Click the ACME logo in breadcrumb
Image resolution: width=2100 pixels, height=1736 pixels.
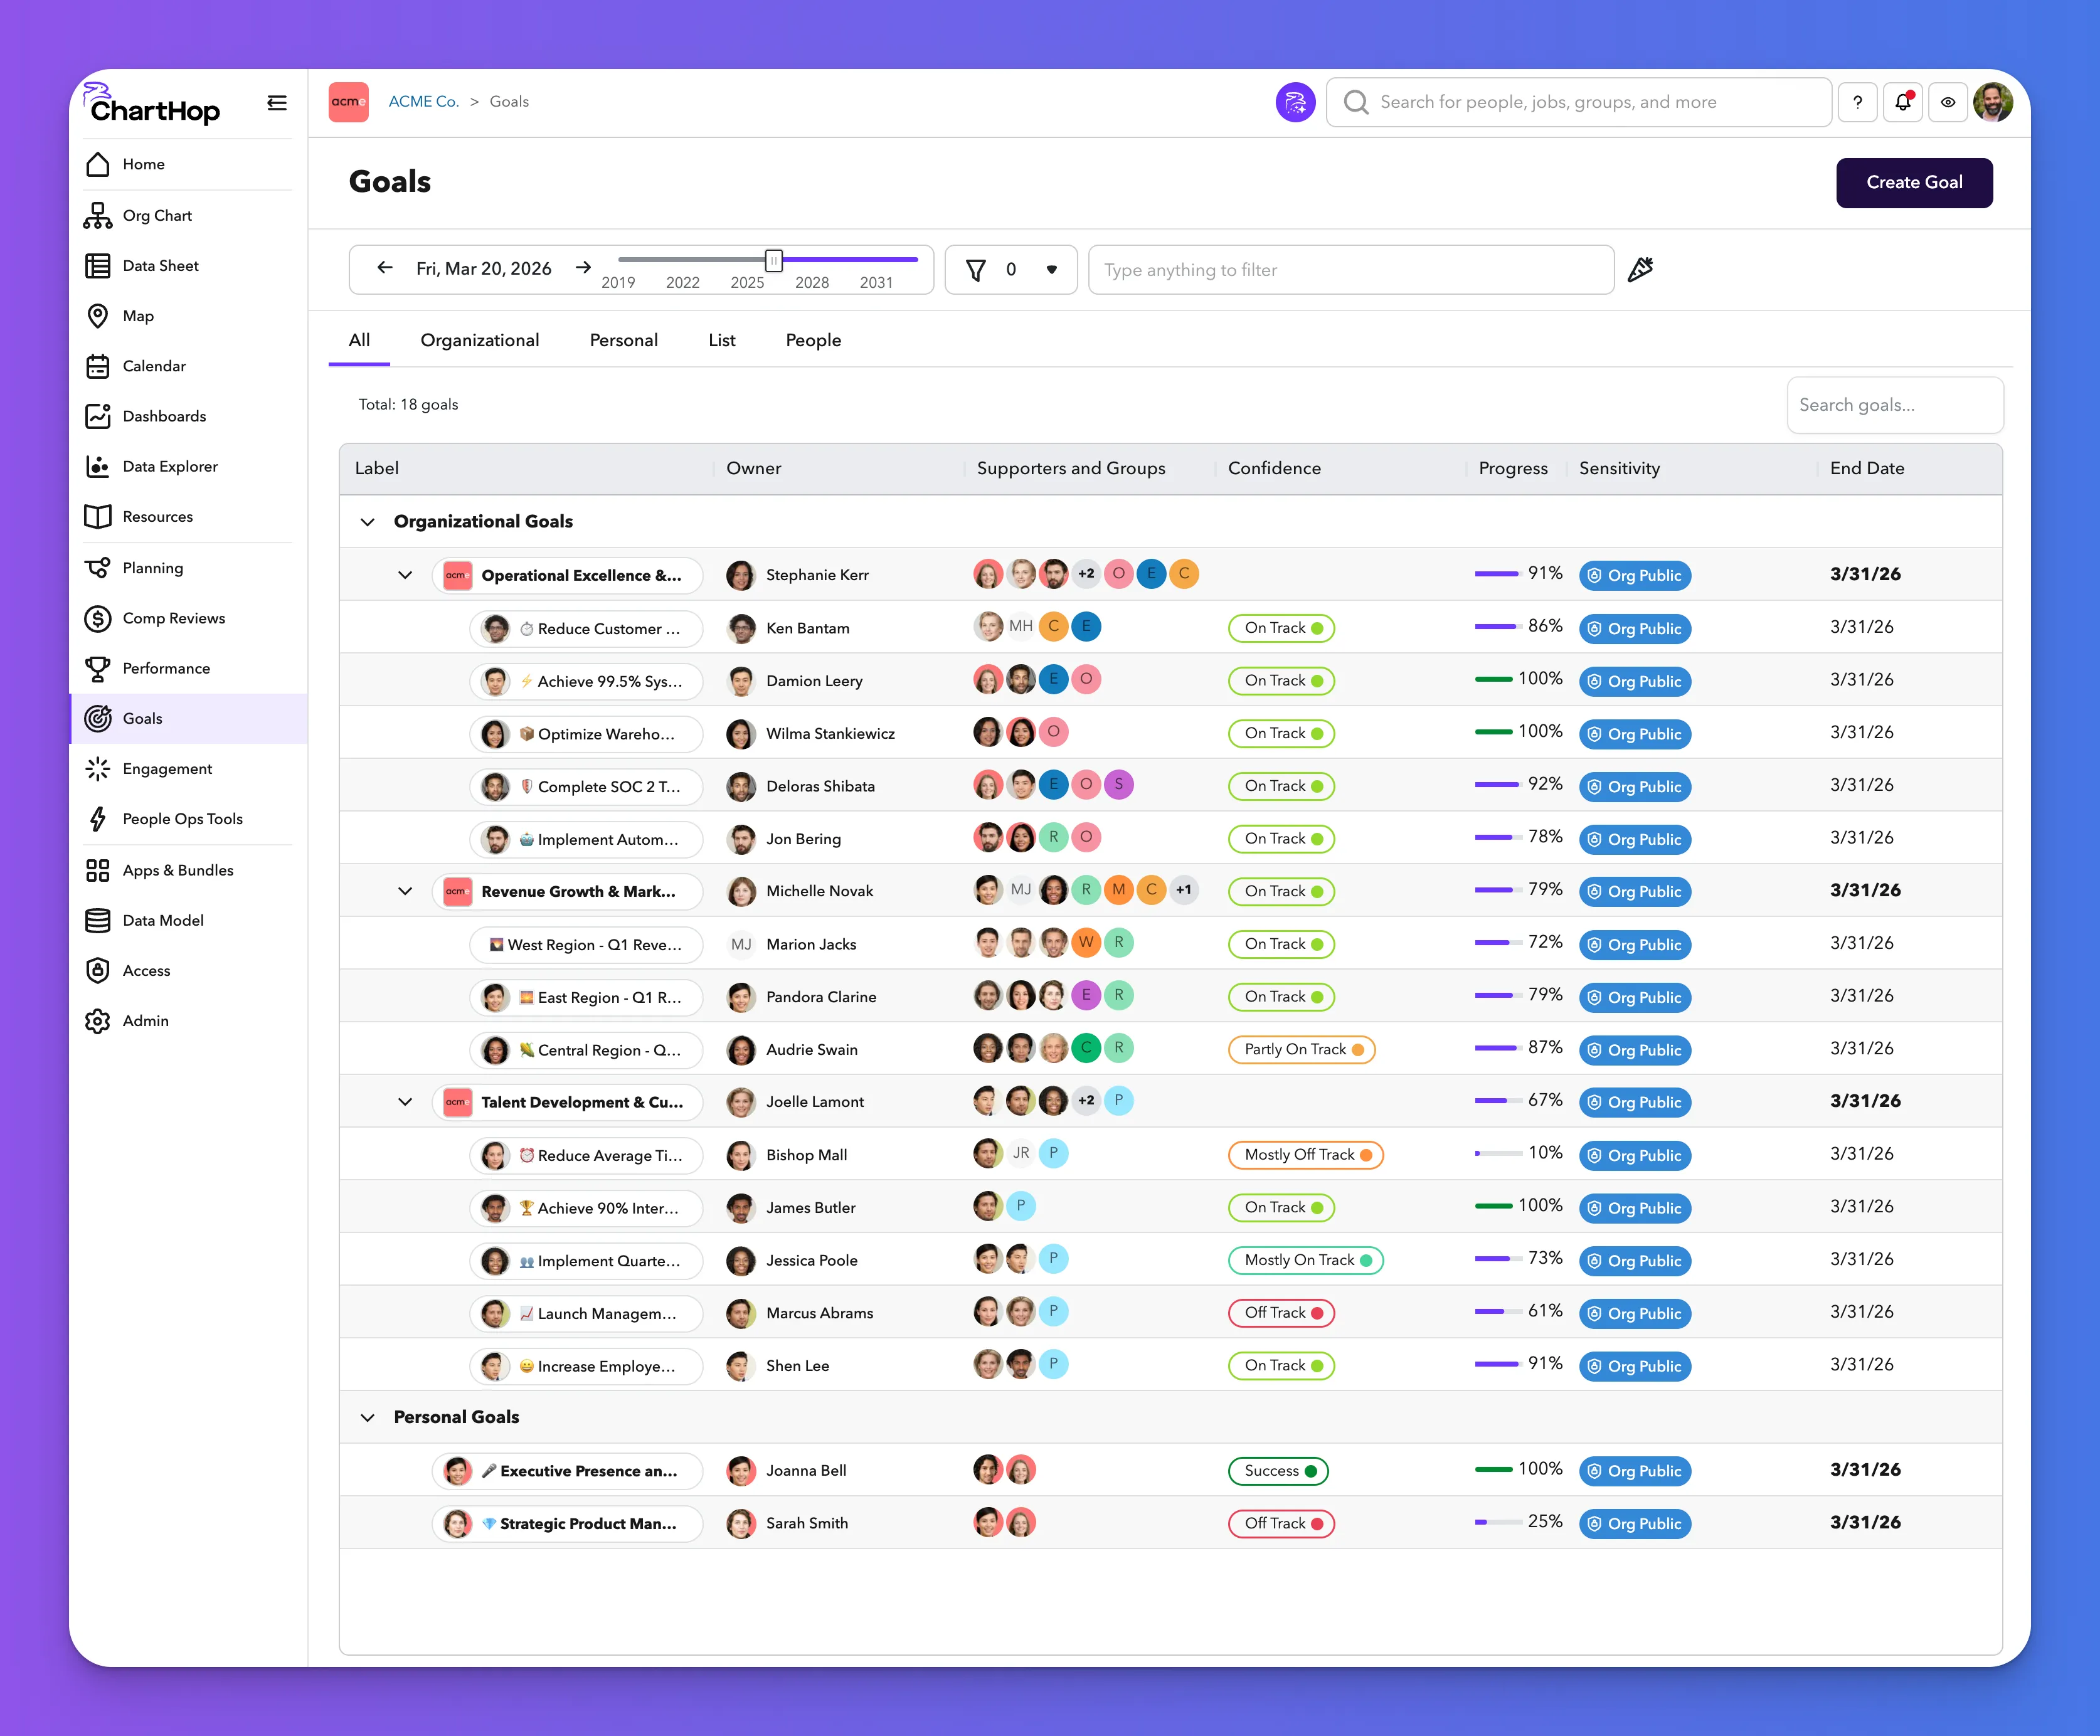coord(348,102)
